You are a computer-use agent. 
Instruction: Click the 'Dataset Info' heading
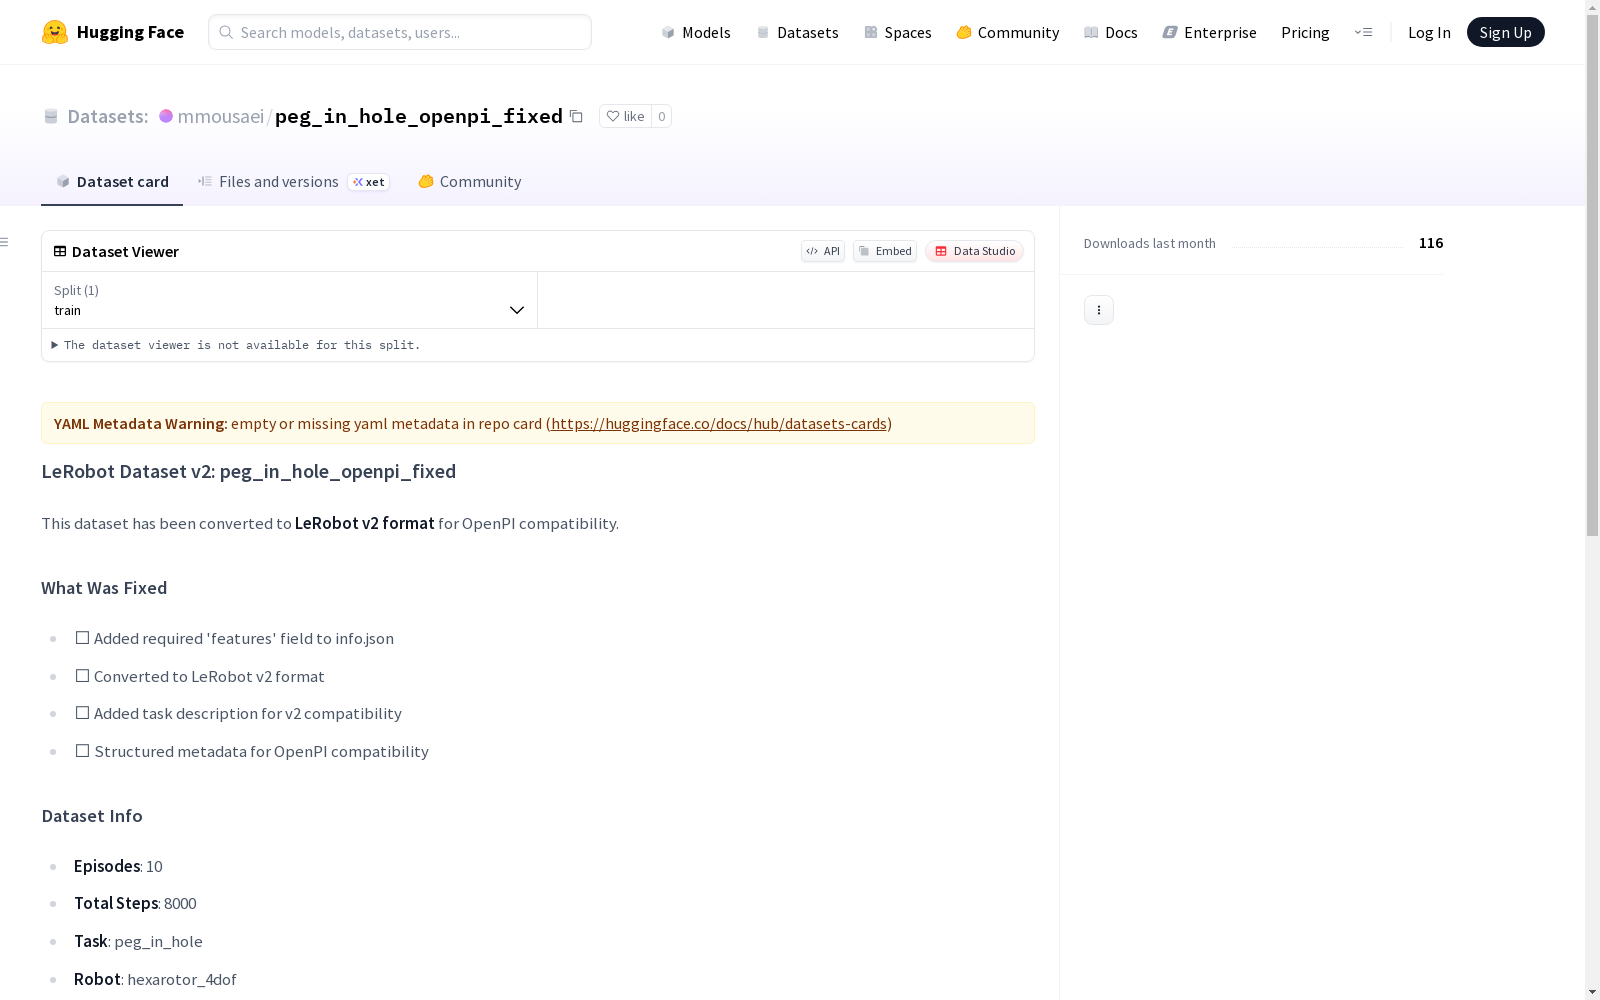[92, 816]
